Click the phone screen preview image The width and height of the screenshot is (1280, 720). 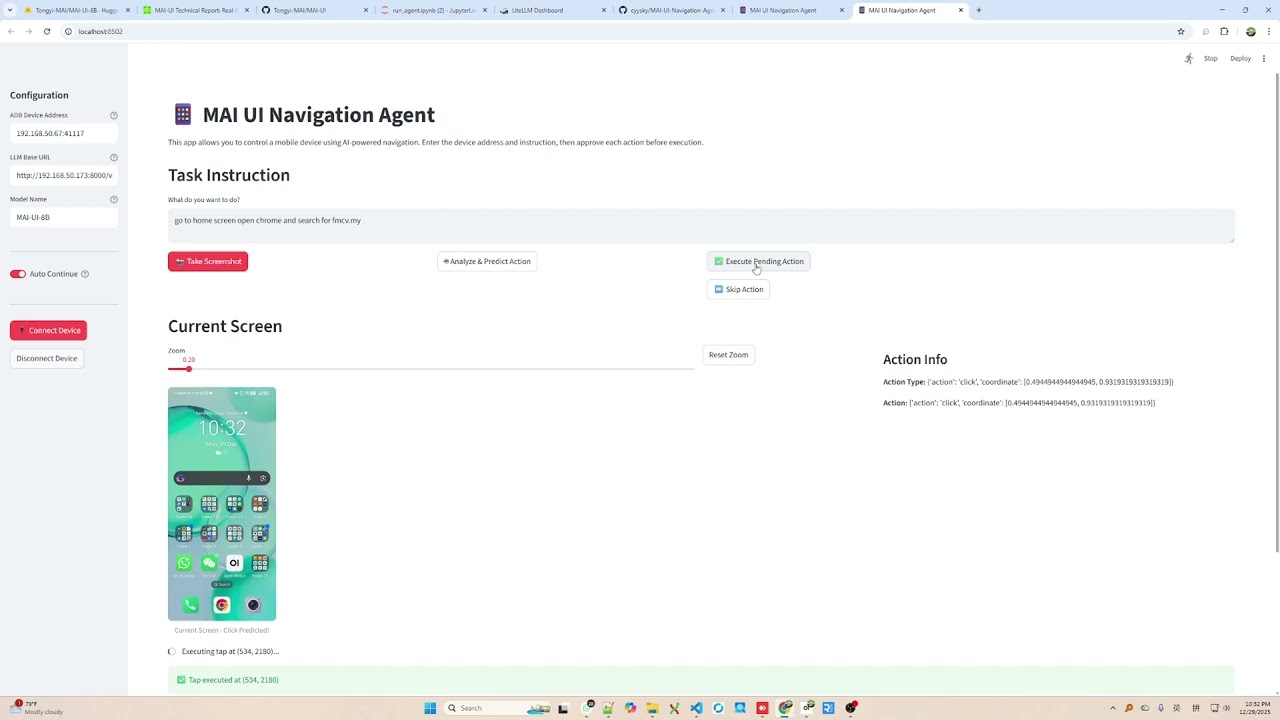[x=222, y=504]
